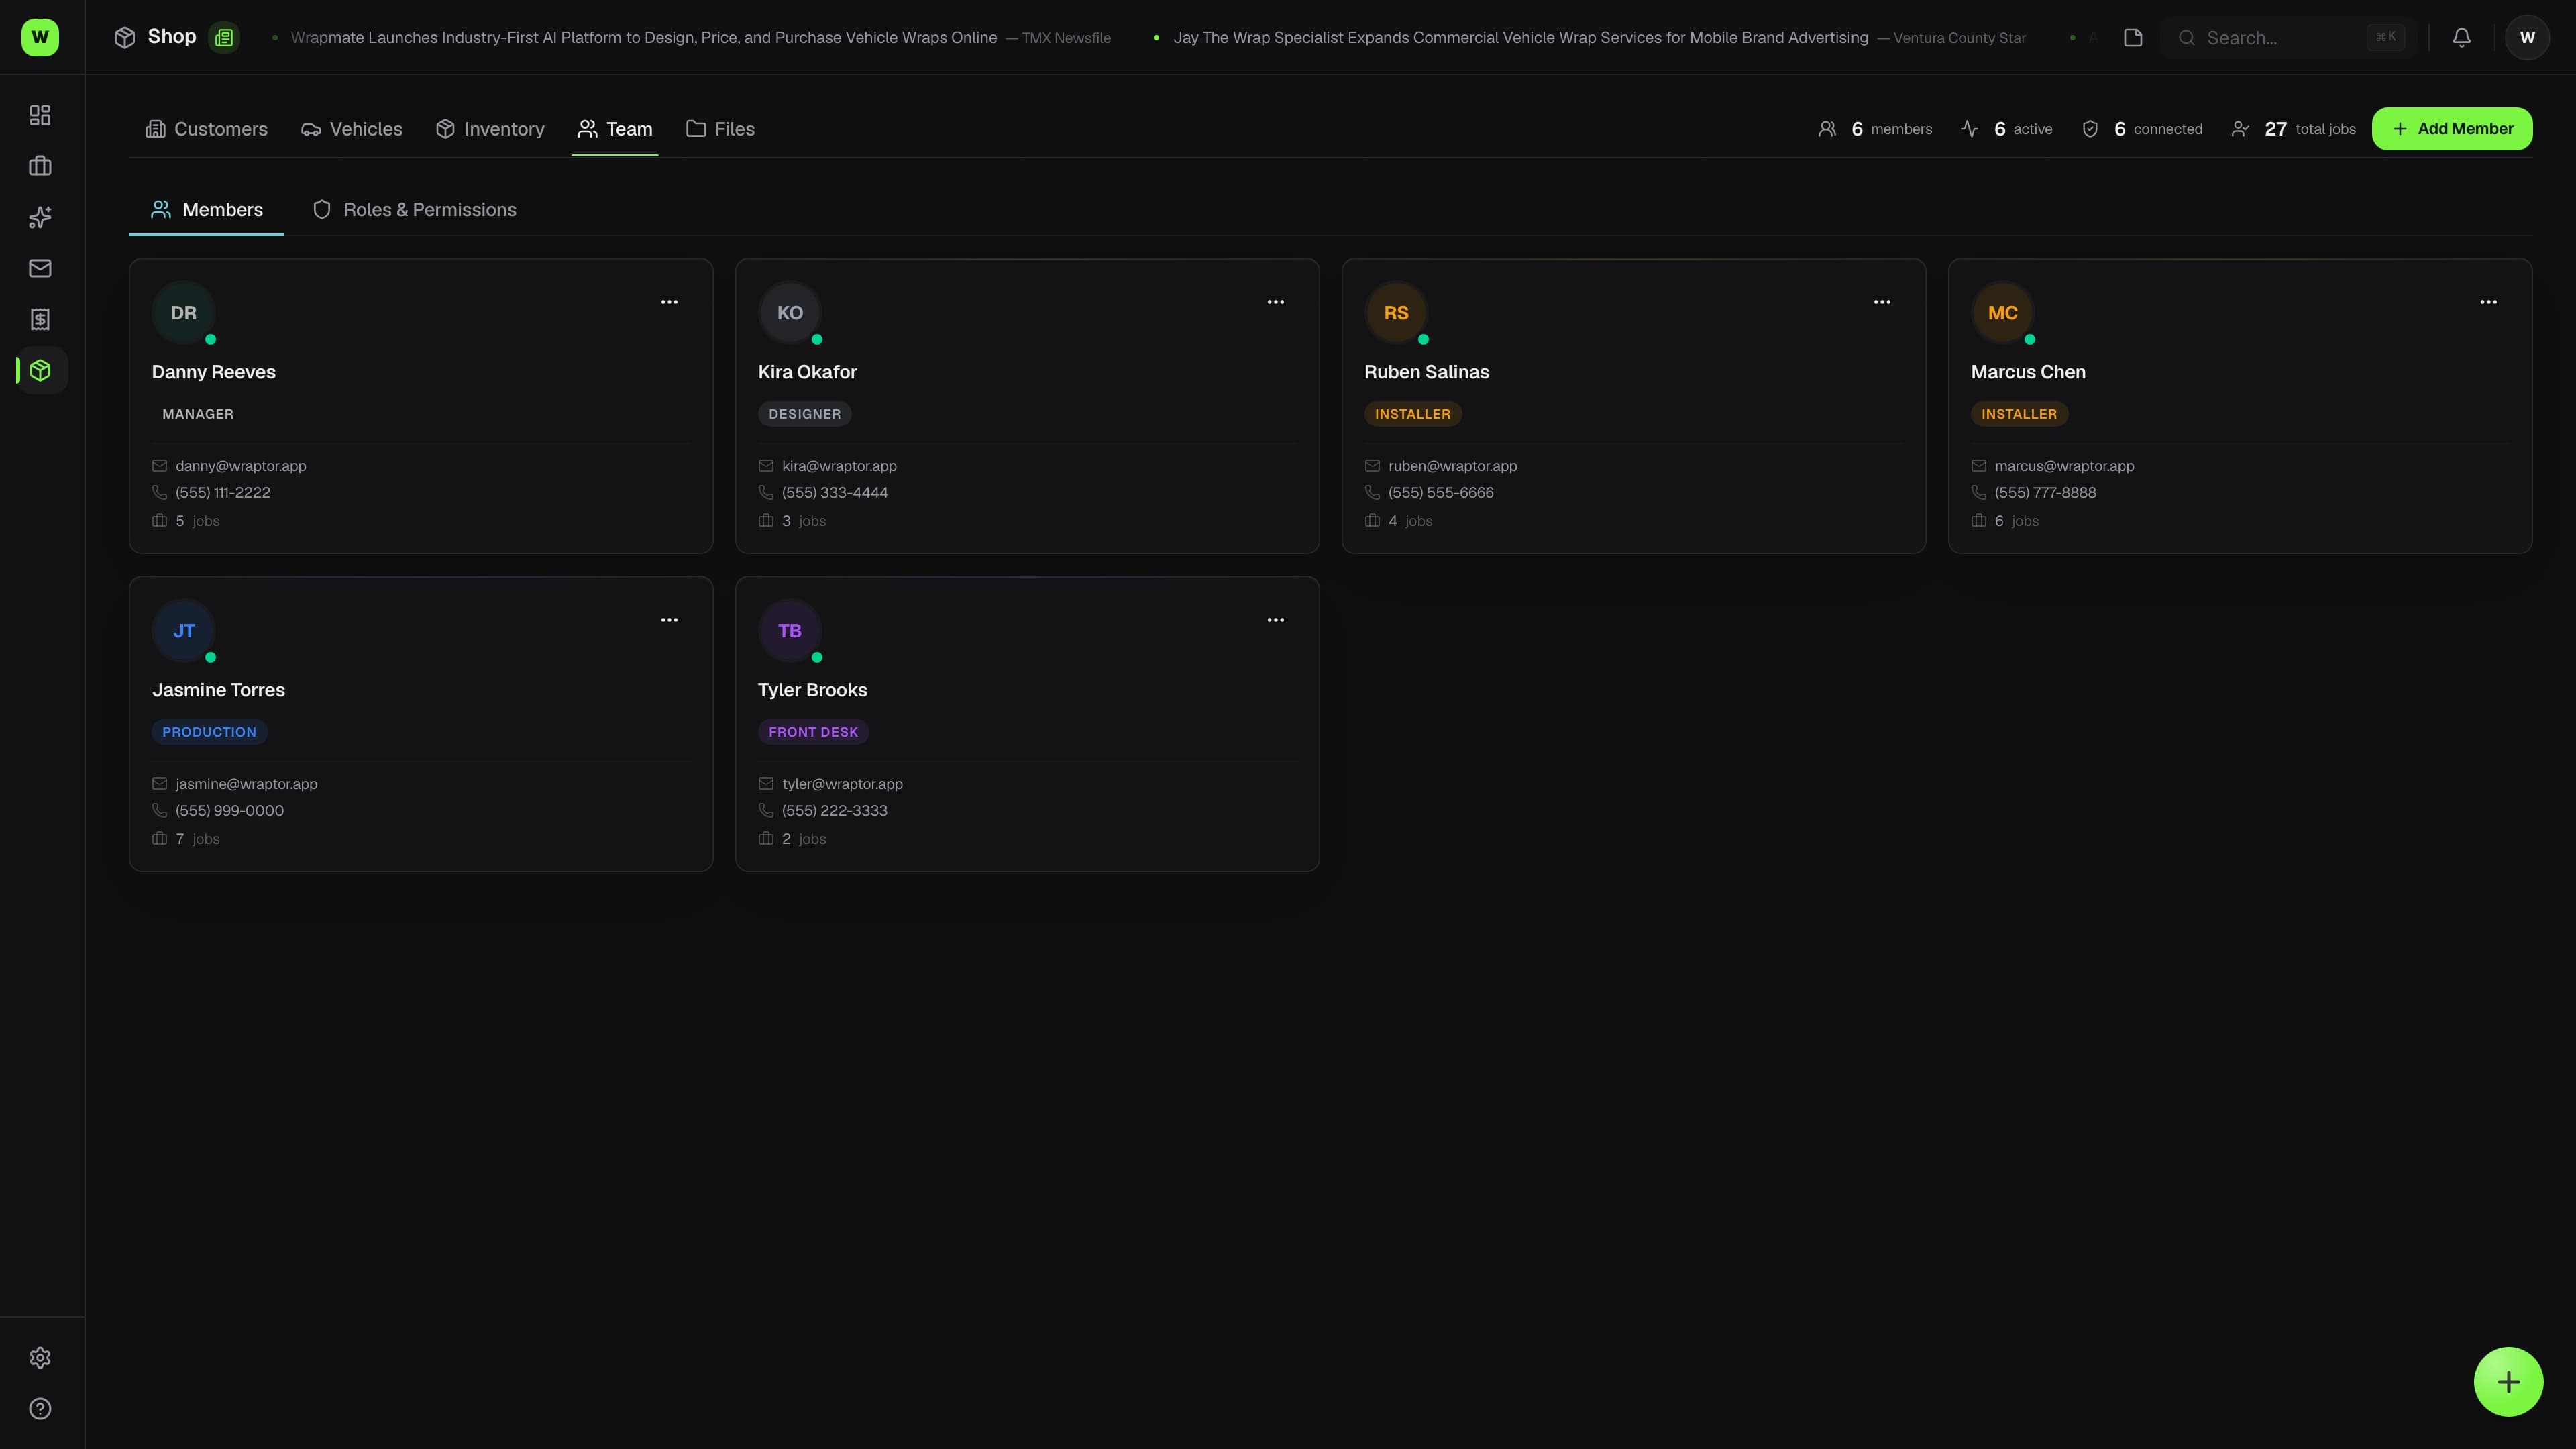Image resolution: width=2576 pixels, height=1449 pixels.
Task: Open the help question mark icon
Action: [x=40, y=1409]
